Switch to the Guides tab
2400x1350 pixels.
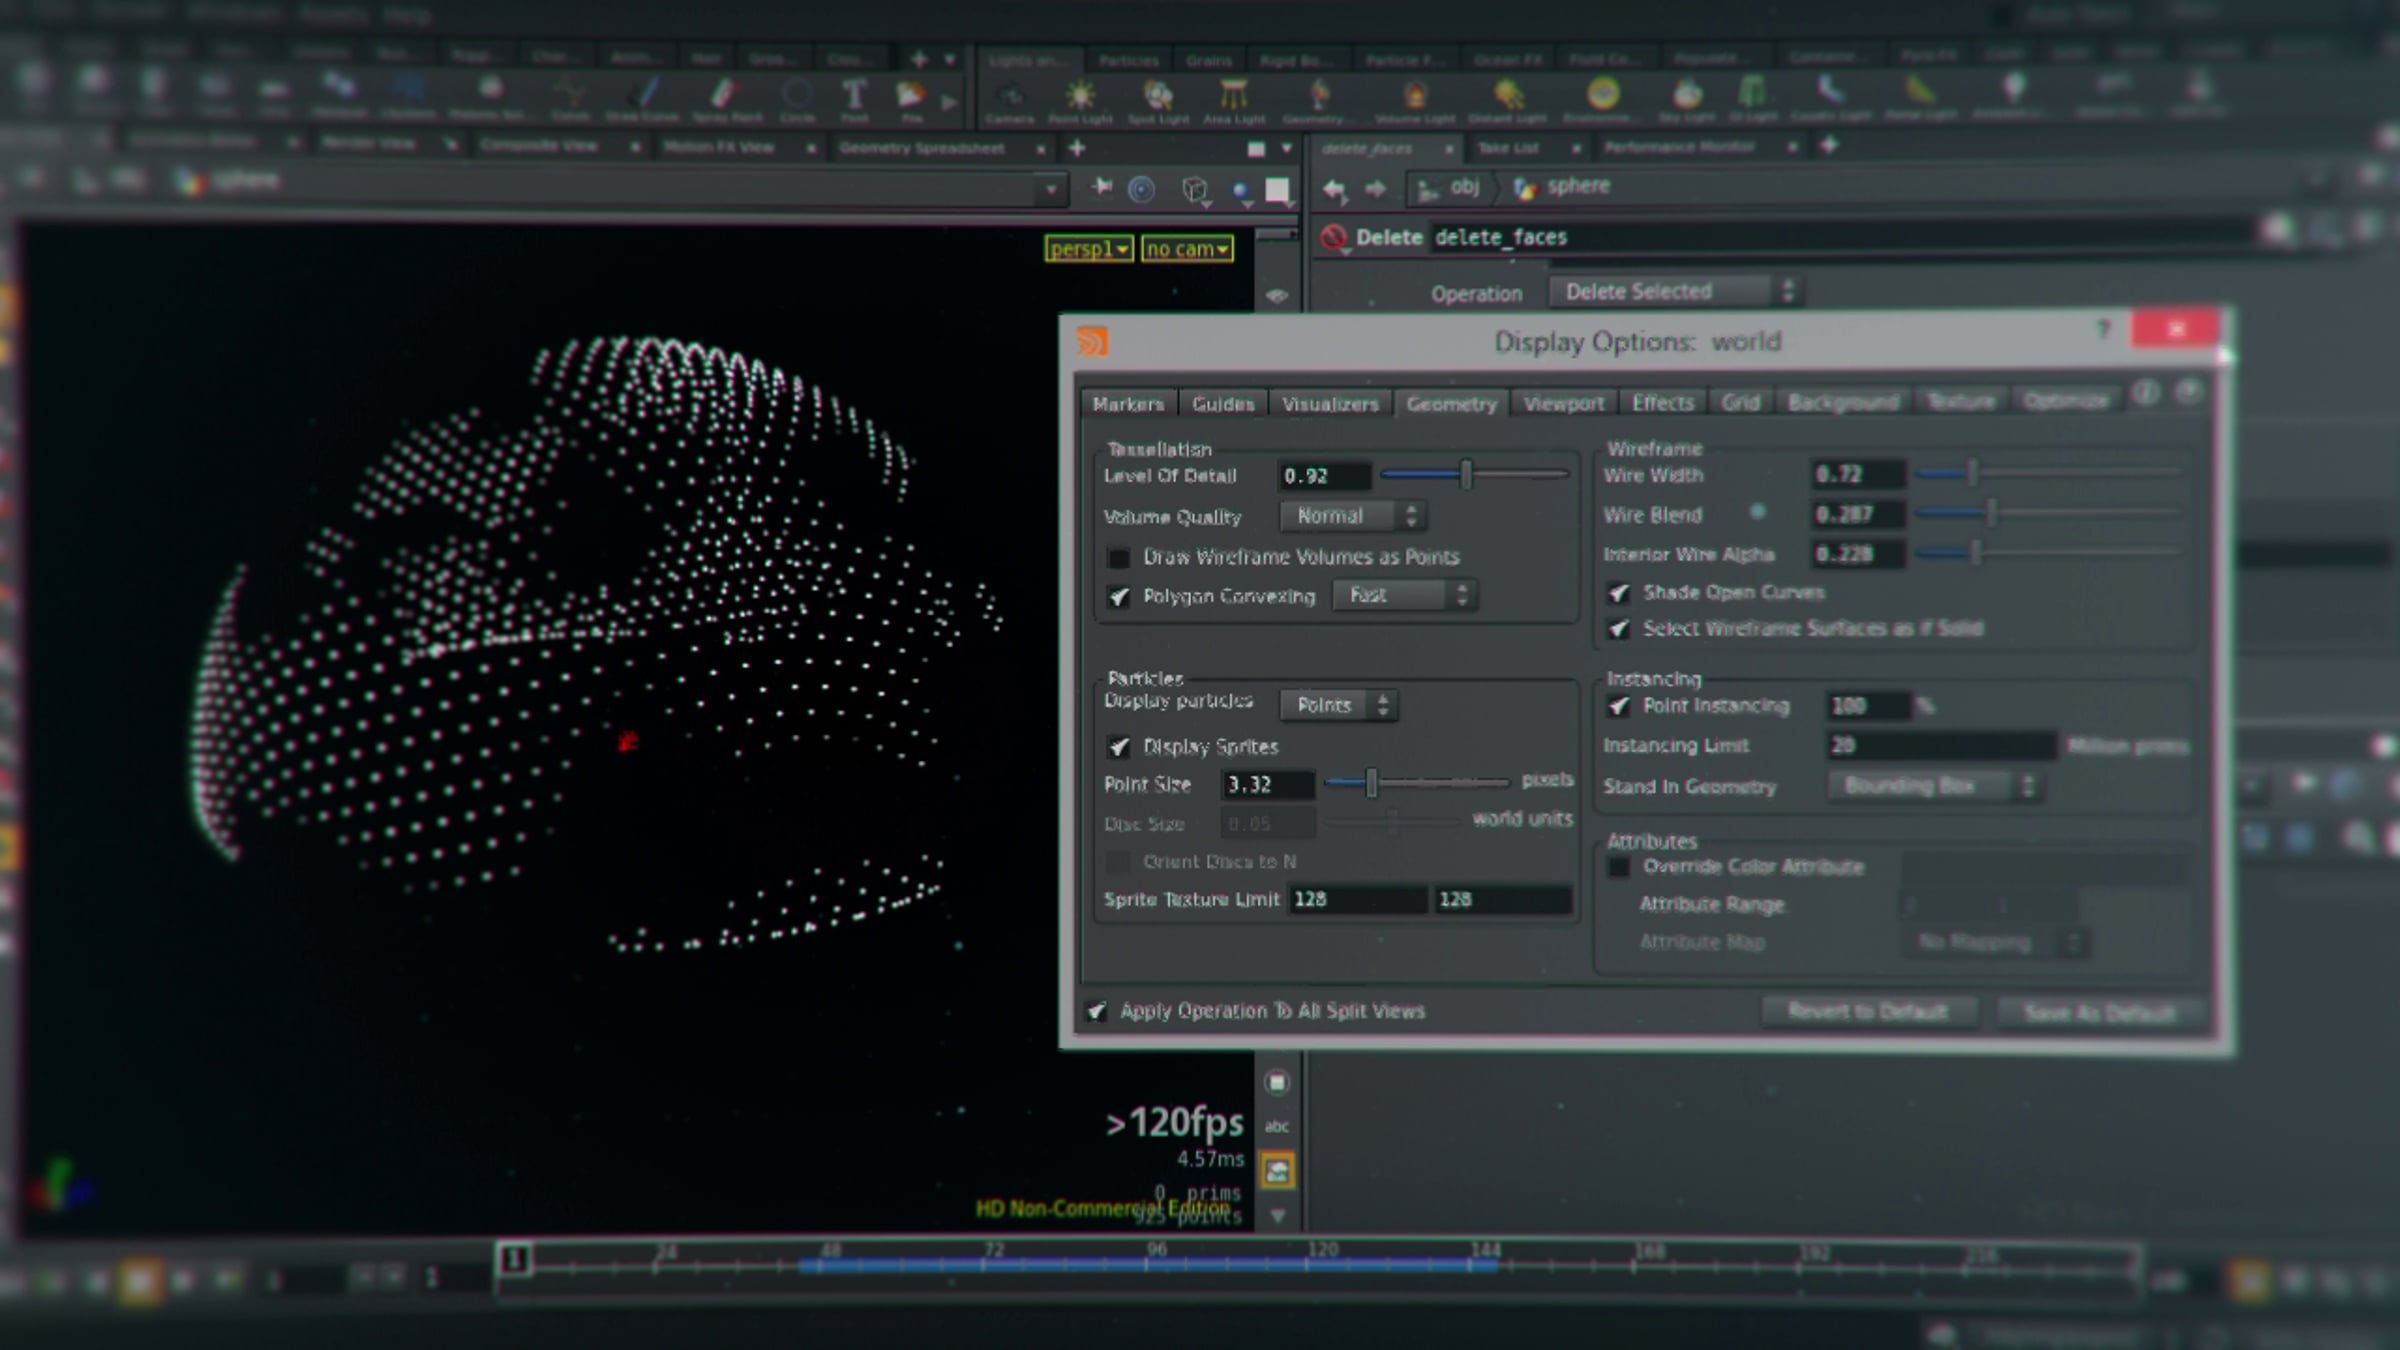click(x=1223, y=404)
